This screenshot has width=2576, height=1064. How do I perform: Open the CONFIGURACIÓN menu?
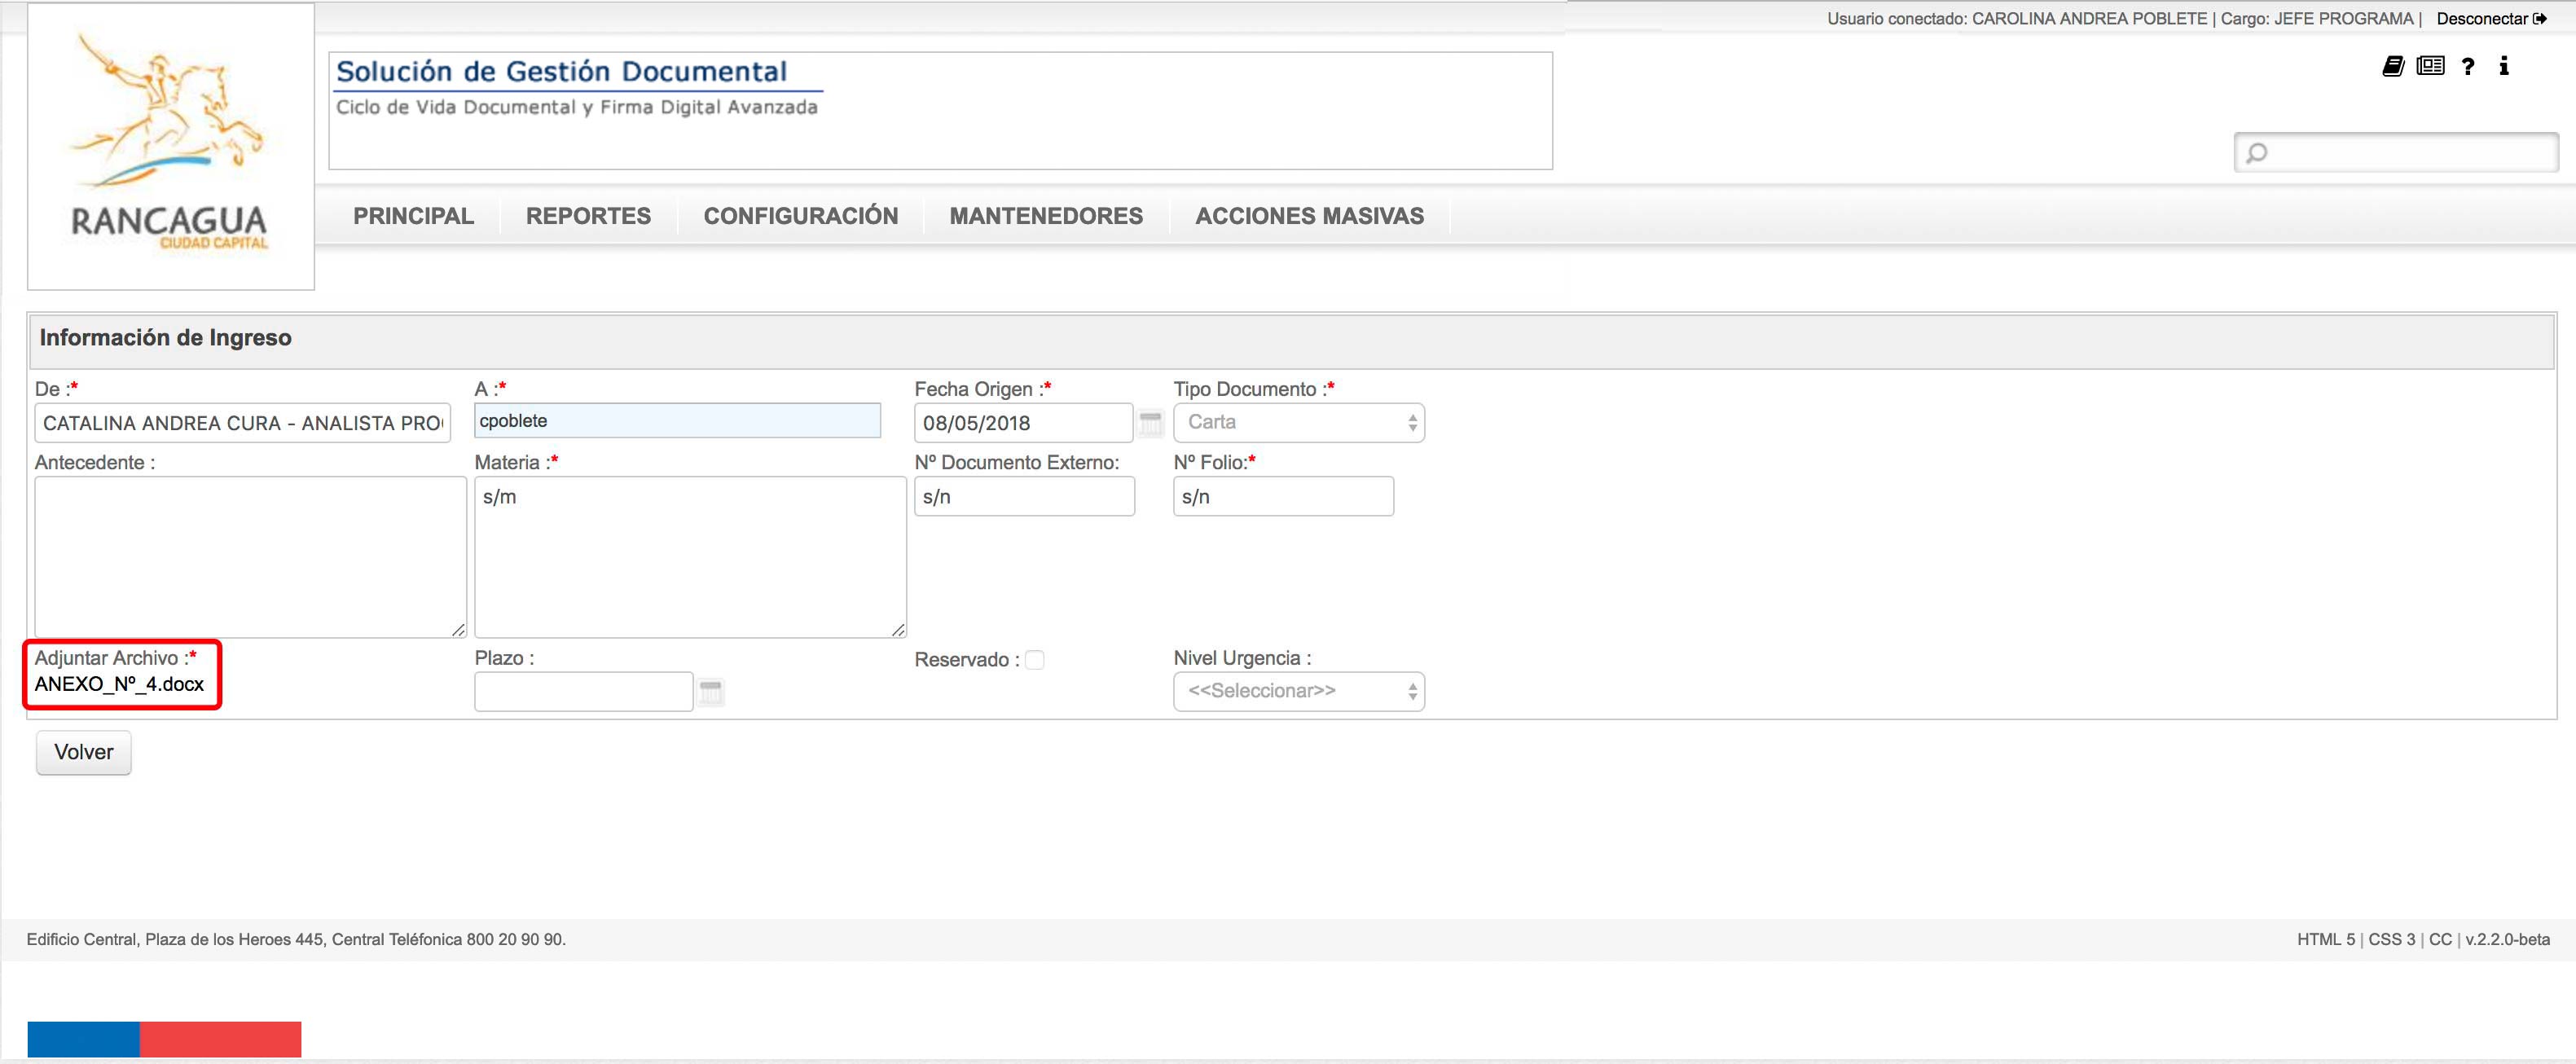(801, 216)
